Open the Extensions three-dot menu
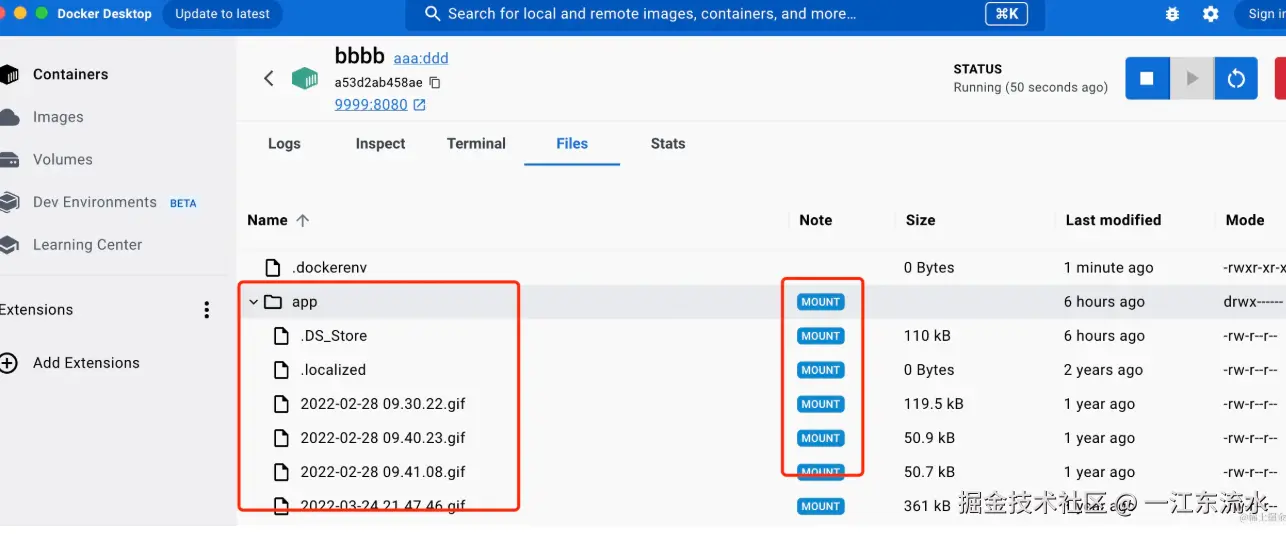This screenshot has height=534, width=1286. (207, 310)
